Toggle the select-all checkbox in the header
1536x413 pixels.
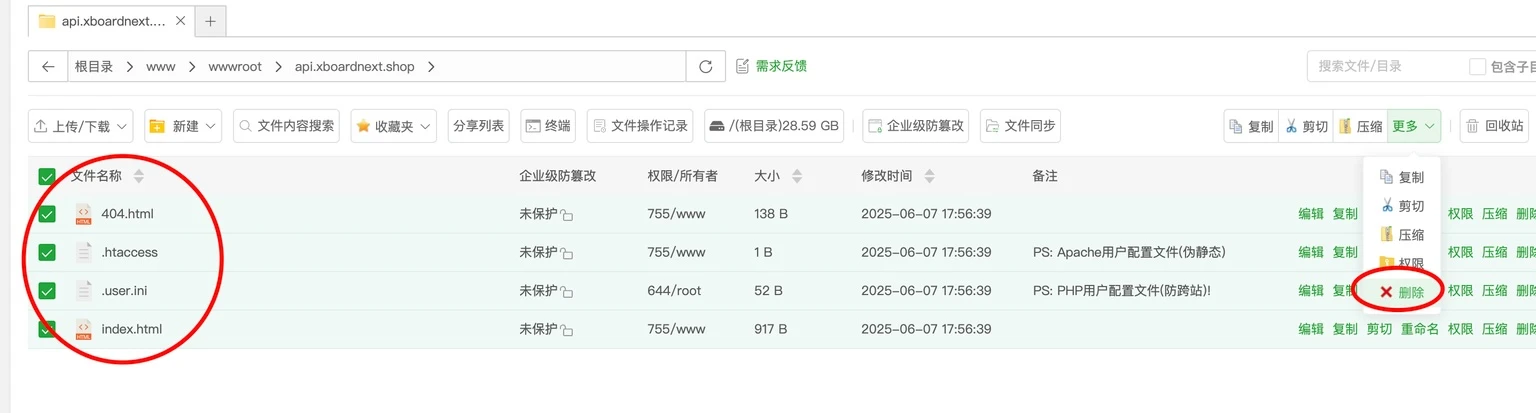coord(47,177)
